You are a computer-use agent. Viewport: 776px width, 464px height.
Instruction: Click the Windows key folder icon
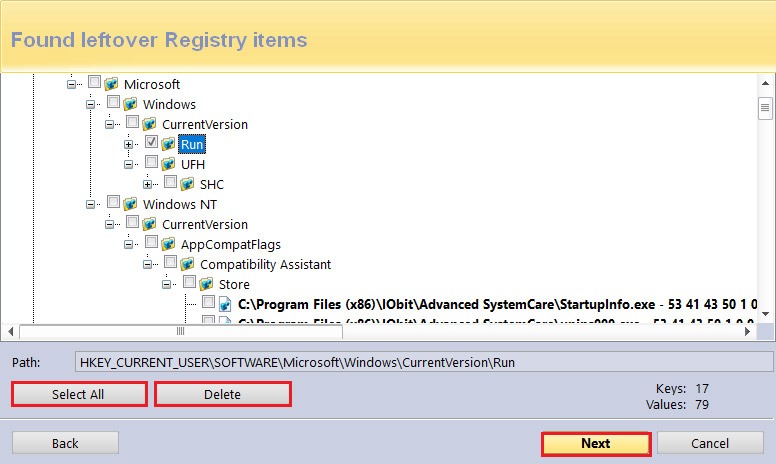click(x=130, y=104)
